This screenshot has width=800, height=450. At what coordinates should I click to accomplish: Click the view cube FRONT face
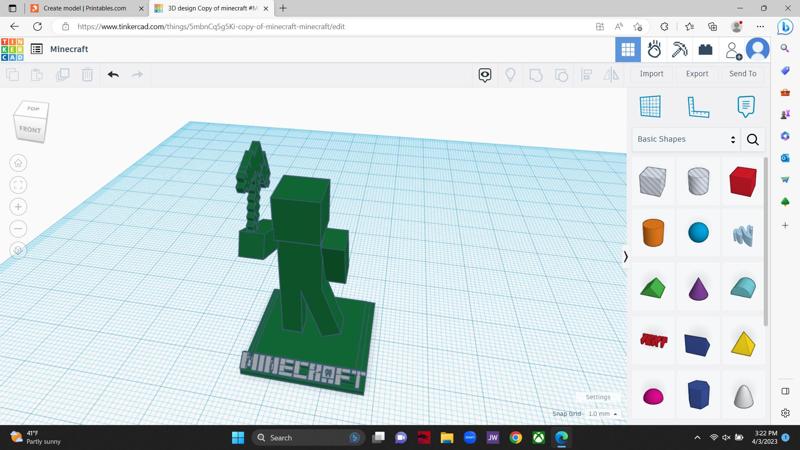click(x=30, y=130)
